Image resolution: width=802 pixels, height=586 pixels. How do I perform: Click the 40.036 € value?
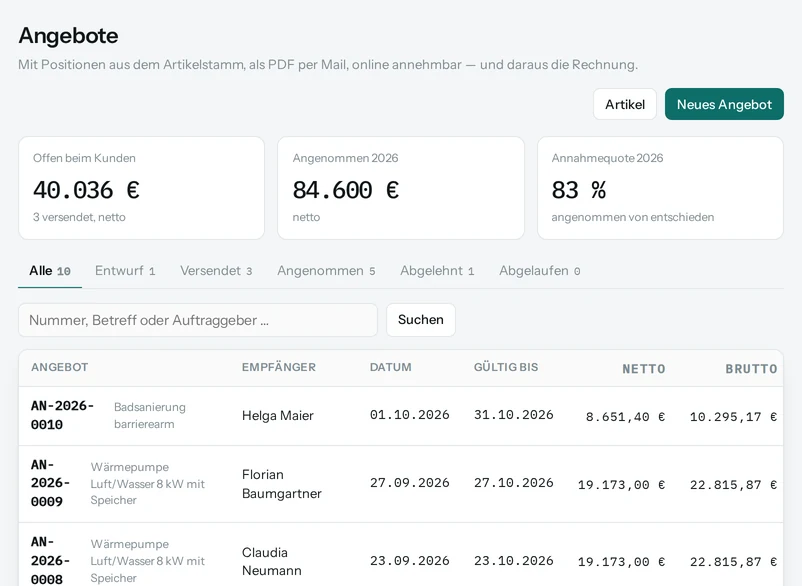click(86, 190)
